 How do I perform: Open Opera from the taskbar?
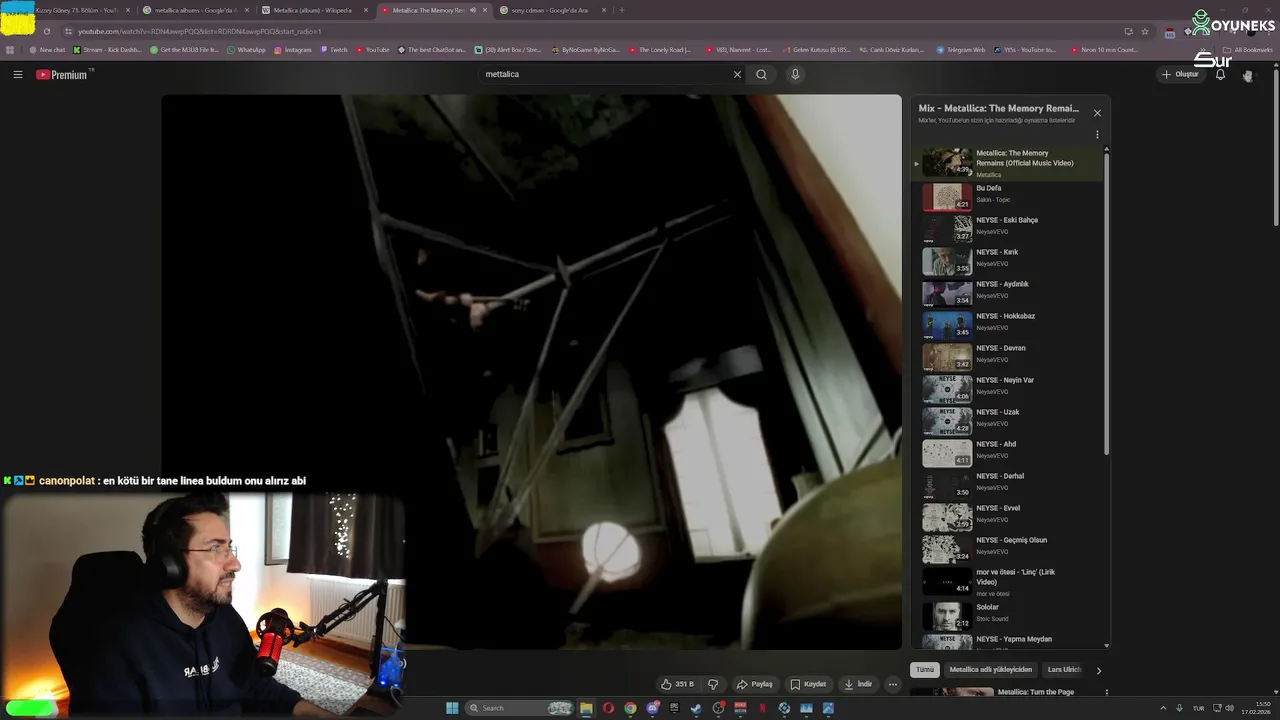[x=608, y=708]
